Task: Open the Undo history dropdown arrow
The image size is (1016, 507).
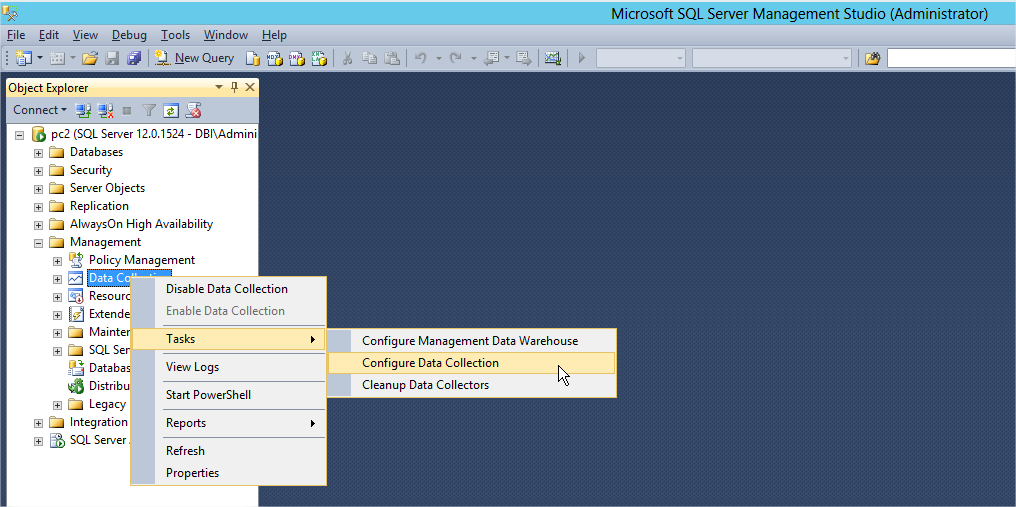Action: [x=438, y=58]
